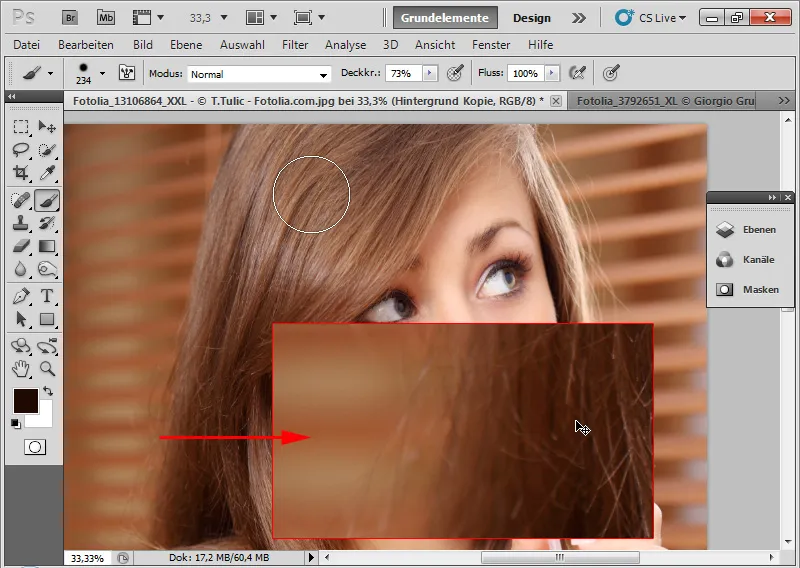The height and width of the screenshot is (568, 800).
Task: Select the Spot Healing Brush tool
Action: (x=20, y=200)
